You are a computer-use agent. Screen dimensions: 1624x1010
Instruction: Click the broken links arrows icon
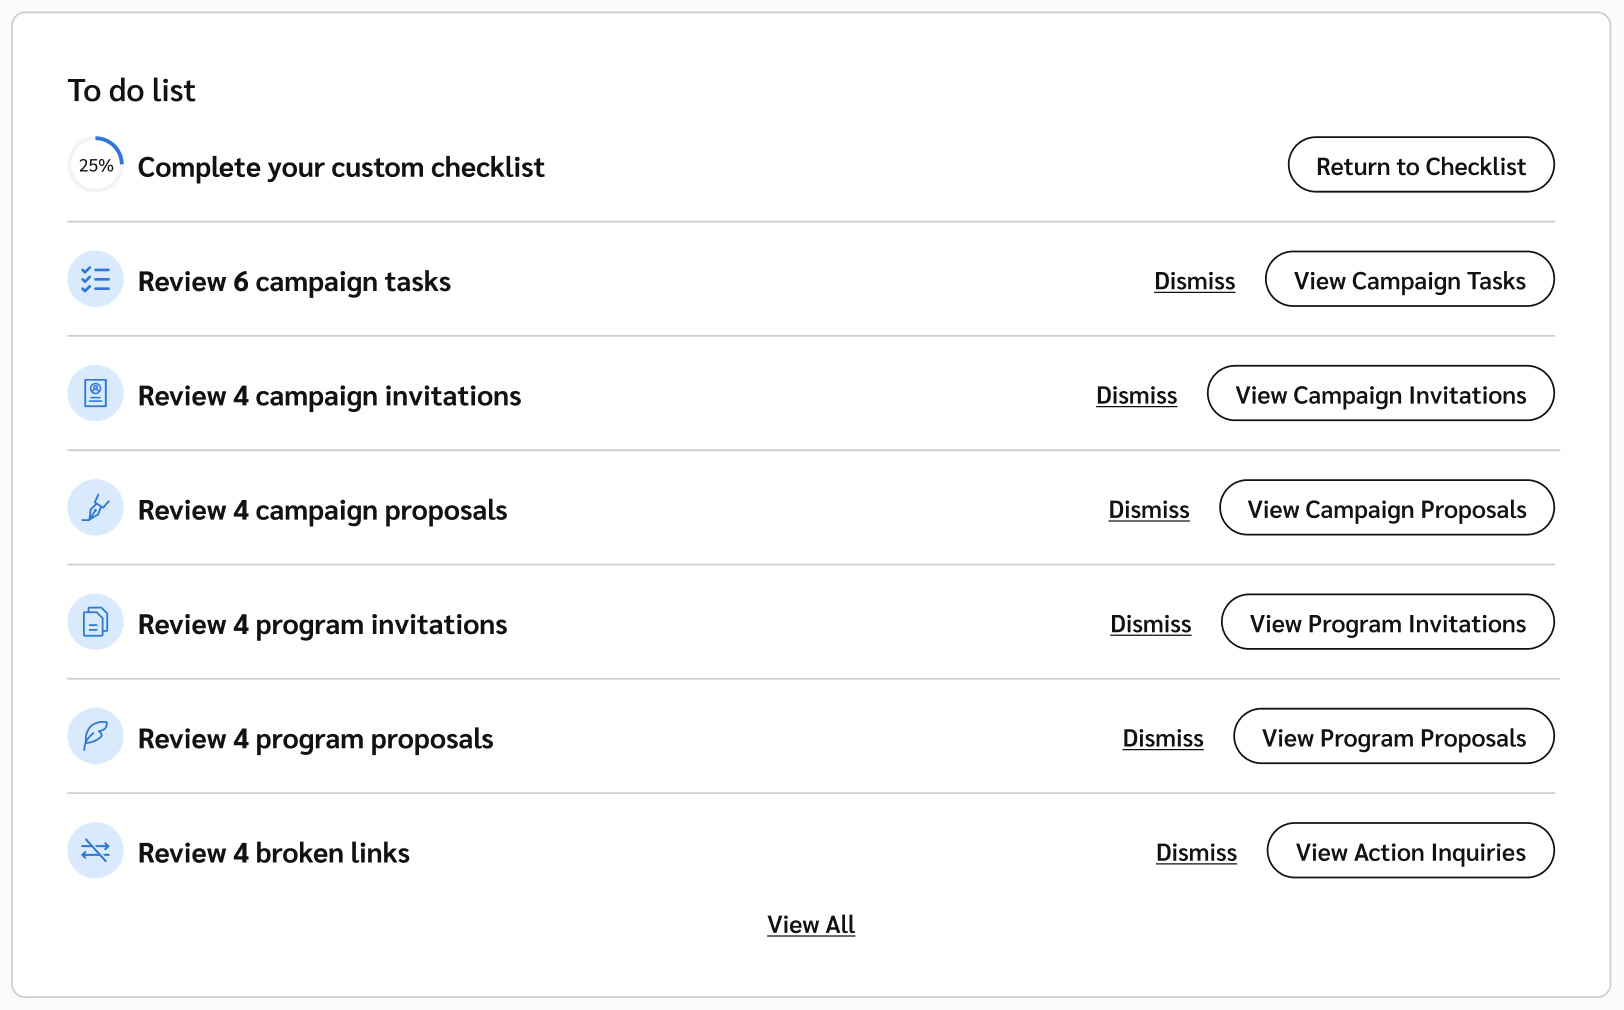click(x=96, y=851)
